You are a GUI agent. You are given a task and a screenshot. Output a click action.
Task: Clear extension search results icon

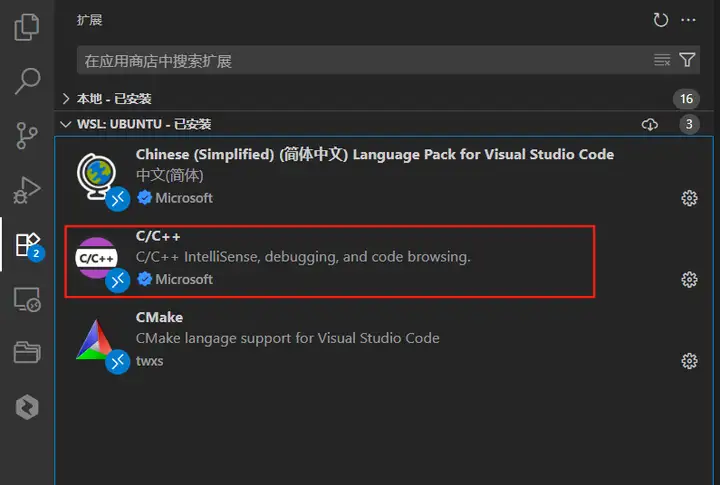pos(662,60)
